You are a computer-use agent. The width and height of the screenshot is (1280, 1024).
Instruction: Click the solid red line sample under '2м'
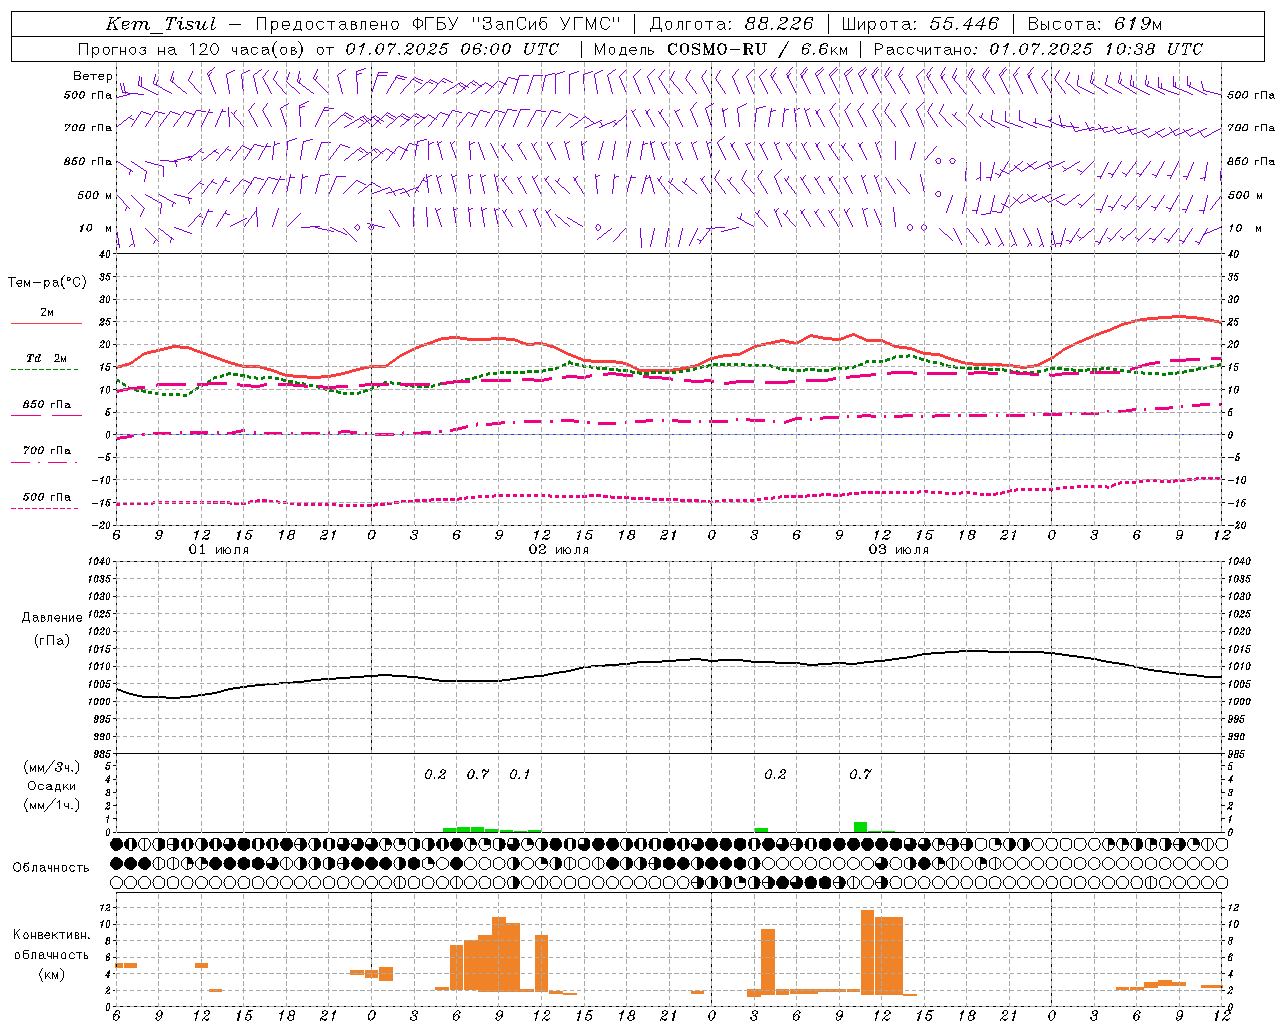pos(46,324)
